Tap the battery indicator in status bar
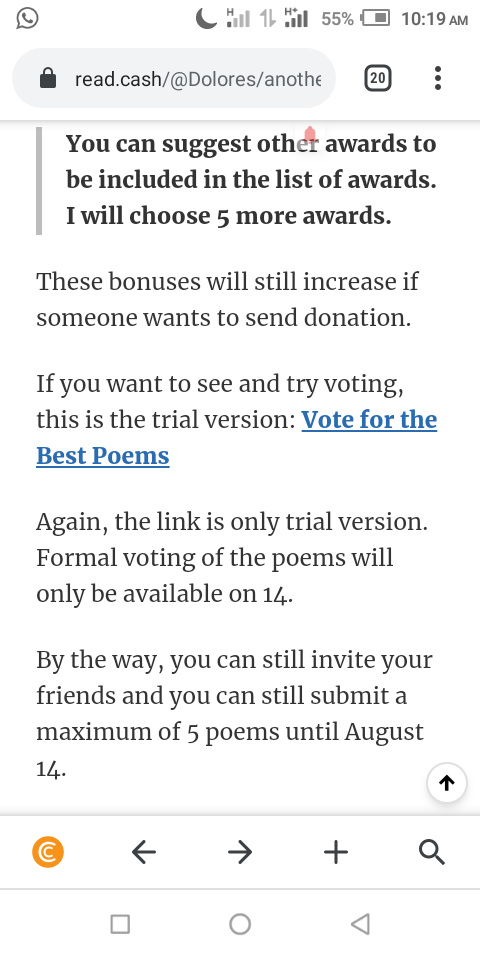Image resolution: width=480 pixels, height=960 pixels. tap(375, 18)
